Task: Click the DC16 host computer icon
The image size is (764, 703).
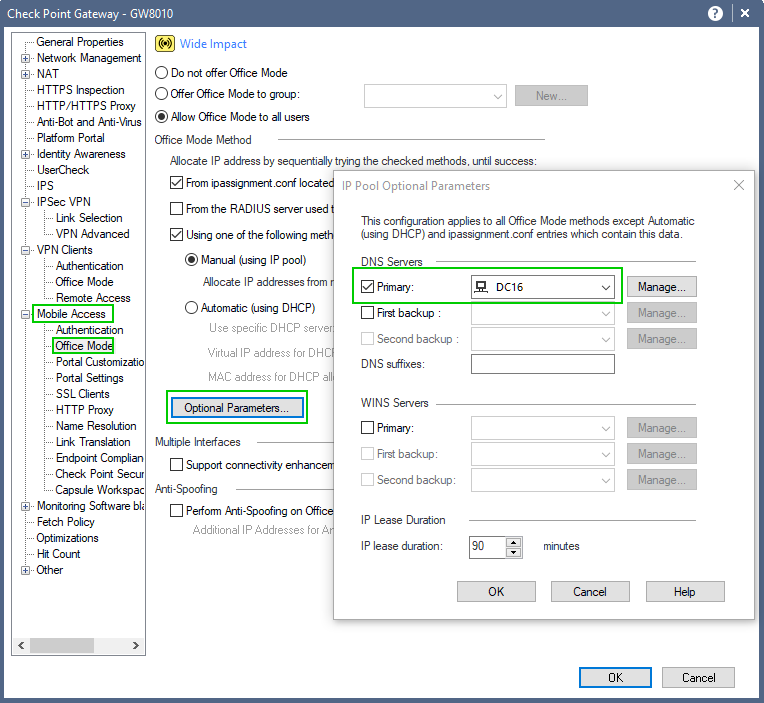Action: coord(481,287)
